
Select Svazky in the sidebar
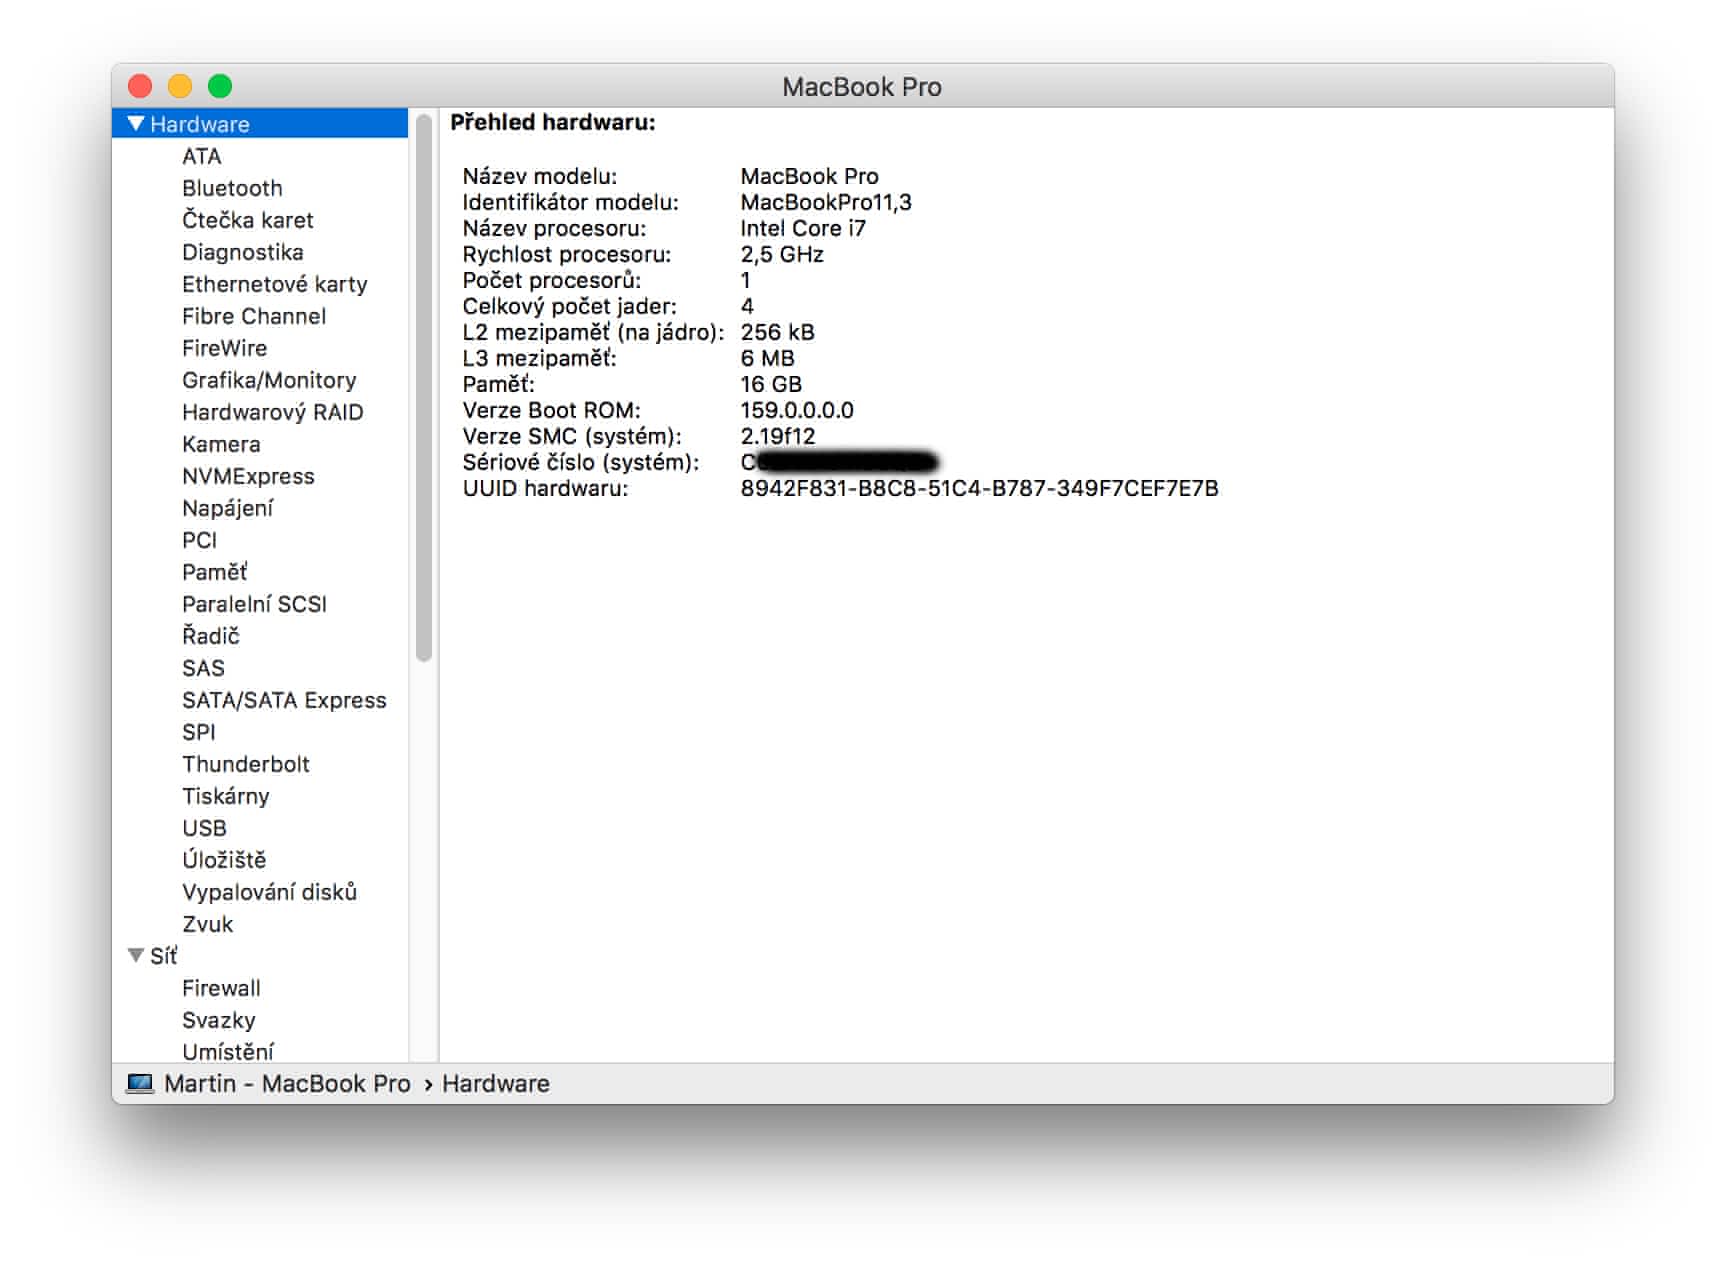pyautogui.click(x=219, y=1020)
